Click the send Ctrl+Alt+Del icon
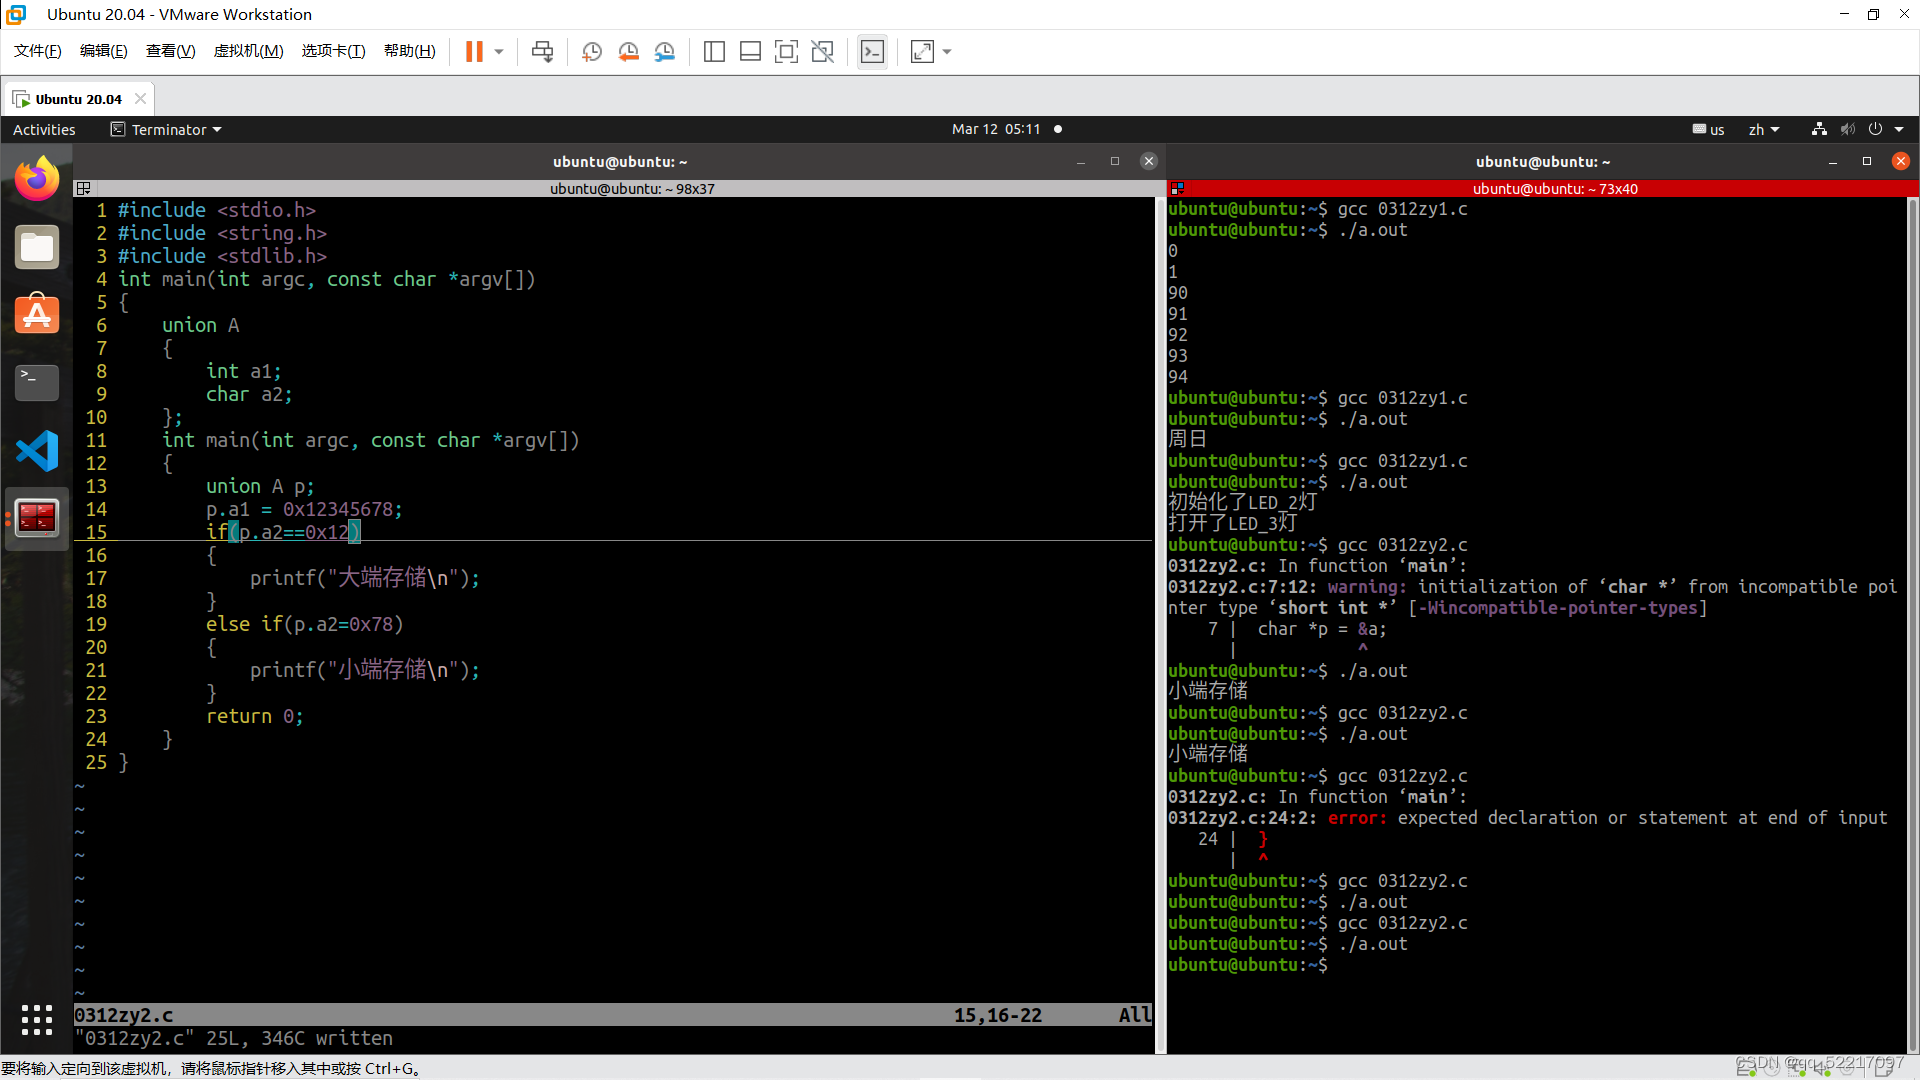The height and width of the screenshot is (1080, 1920). [542, 52]
